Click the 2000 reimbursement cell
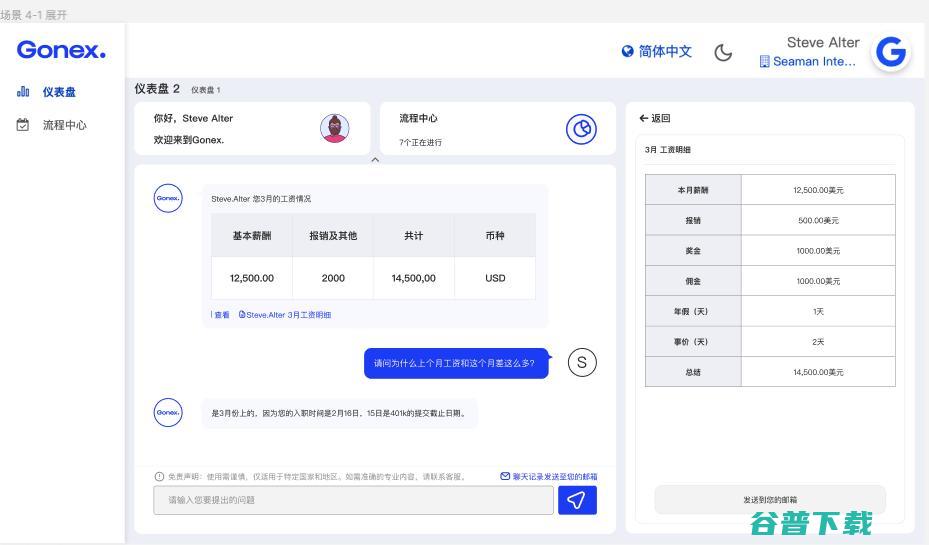The width and height of the screenshot is (929, 545). coord(333,278)
